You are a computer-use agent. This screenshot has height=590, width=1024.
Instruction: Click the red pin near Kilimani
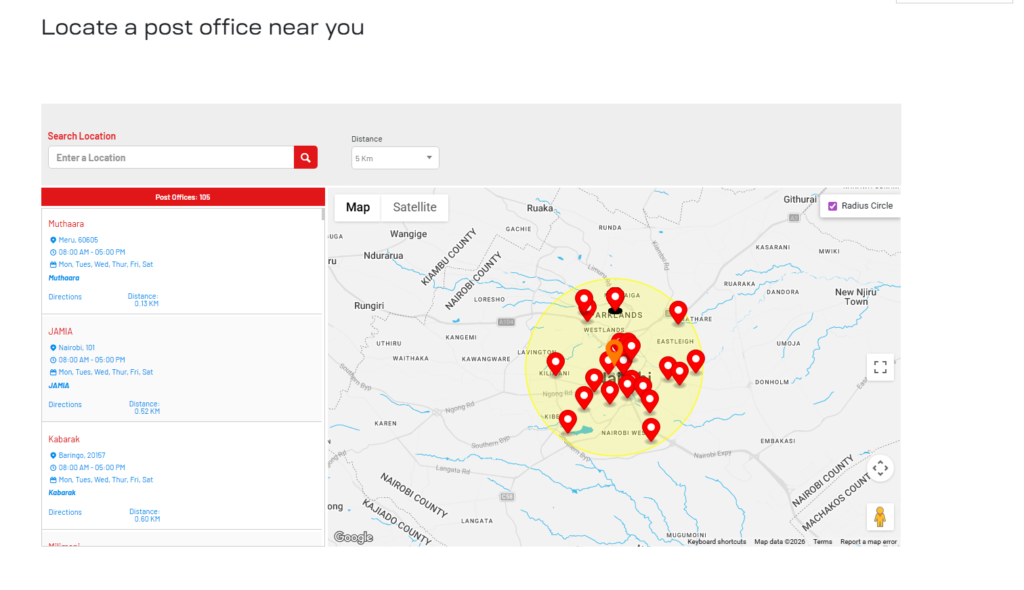pyautogui.click(x=555, y=363)
